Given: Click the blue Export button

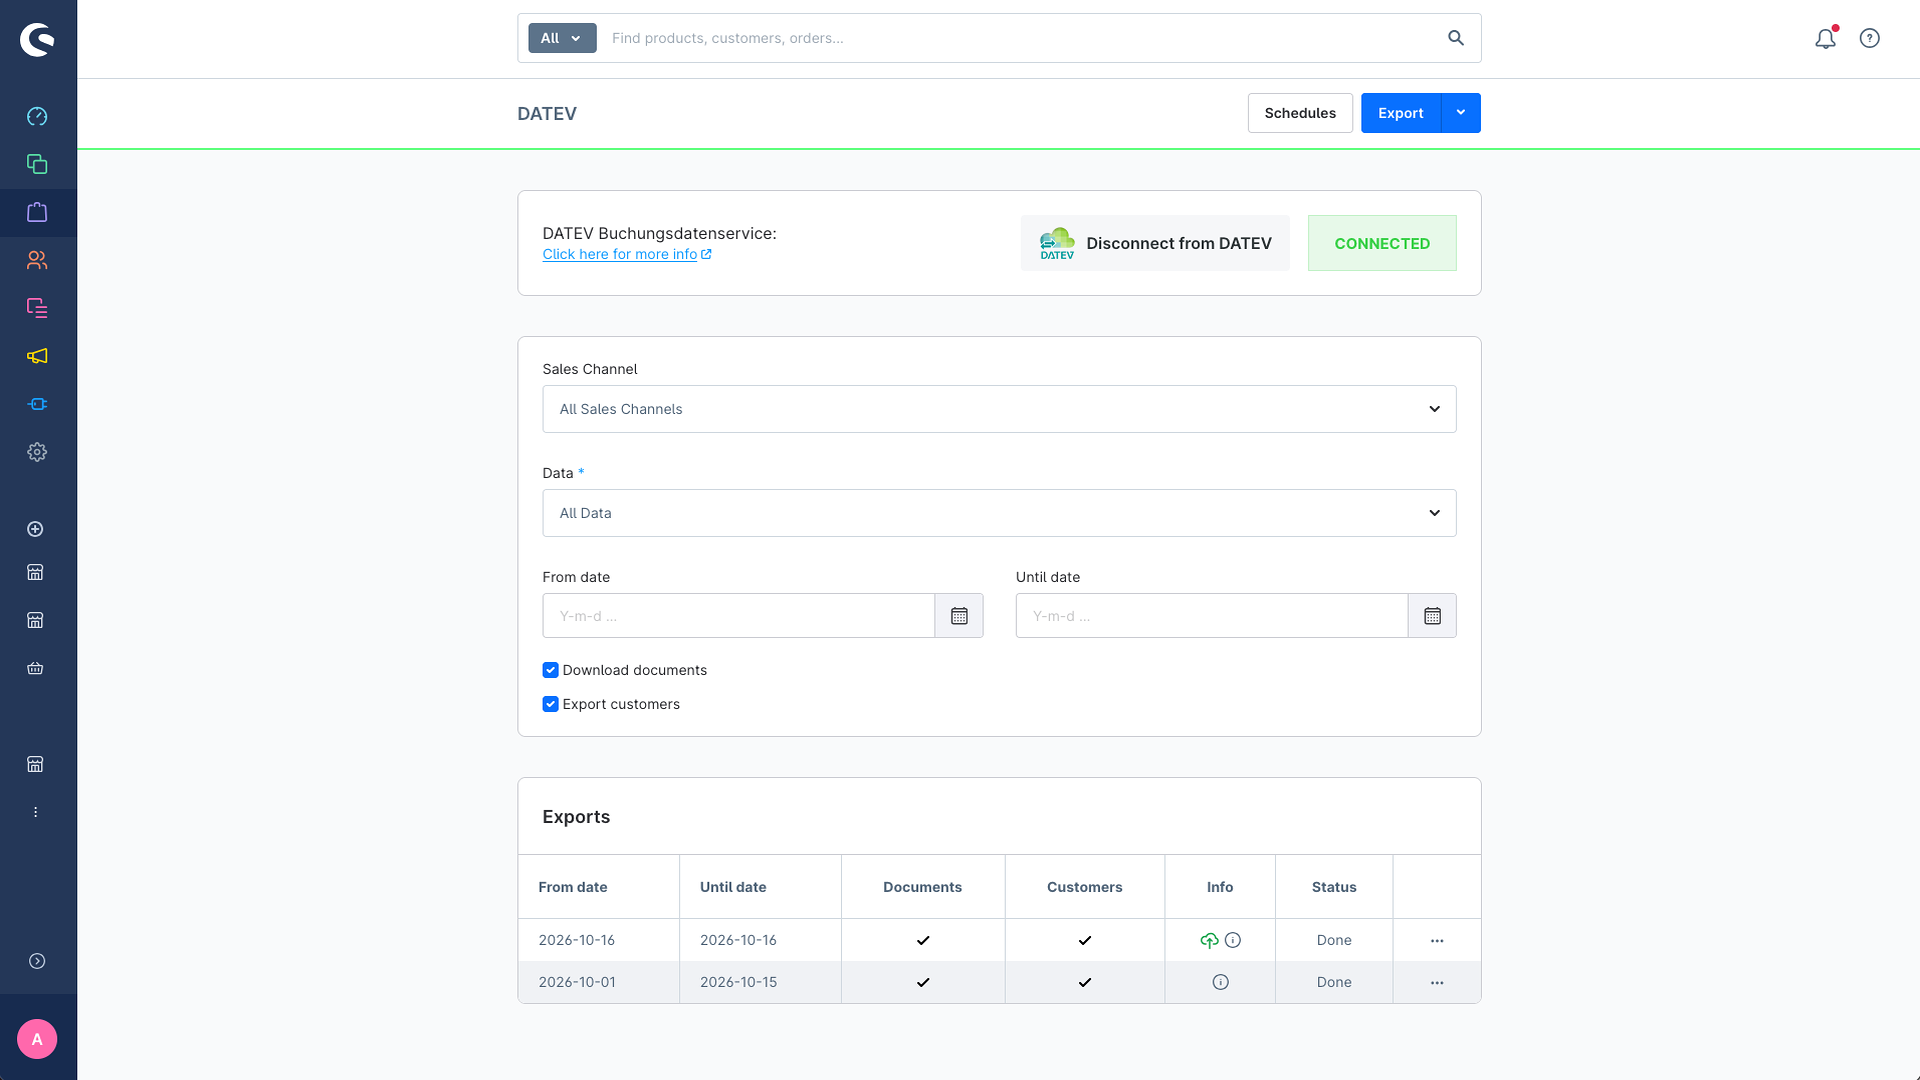Looking at the screenshot, I should click(1400, 113).
